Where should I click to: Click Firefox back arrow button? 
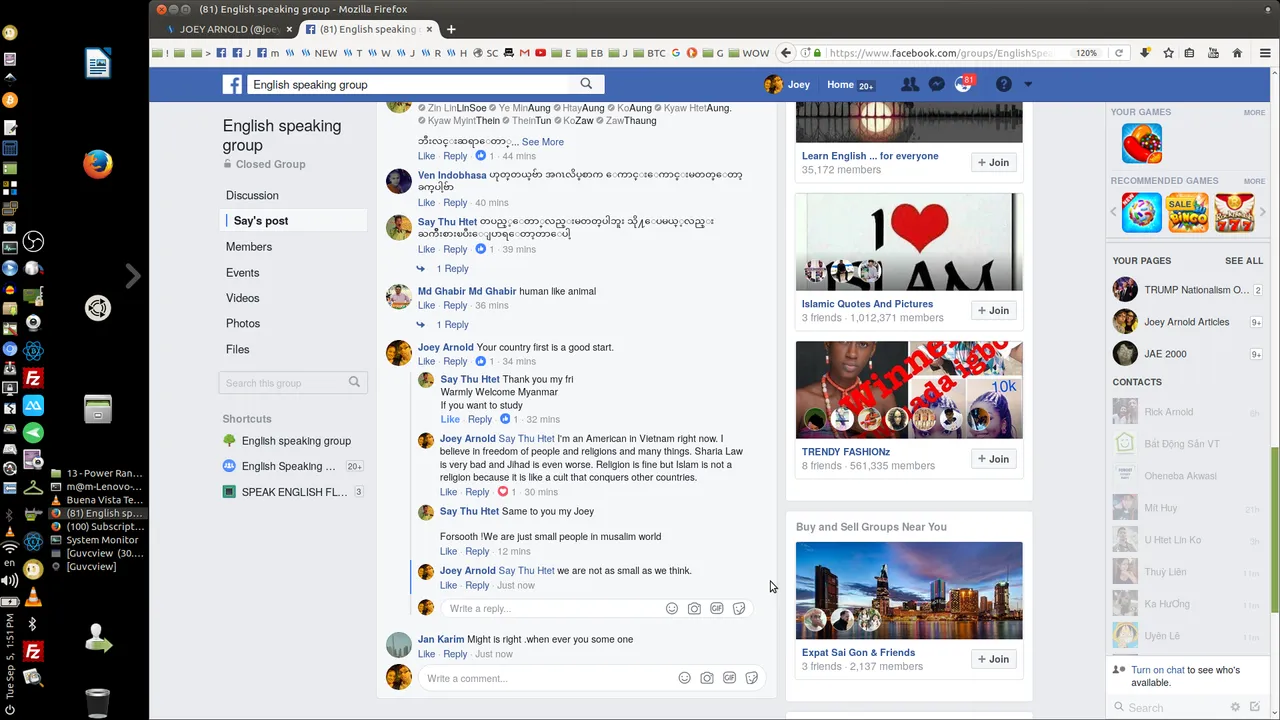(x=786, y=53)
